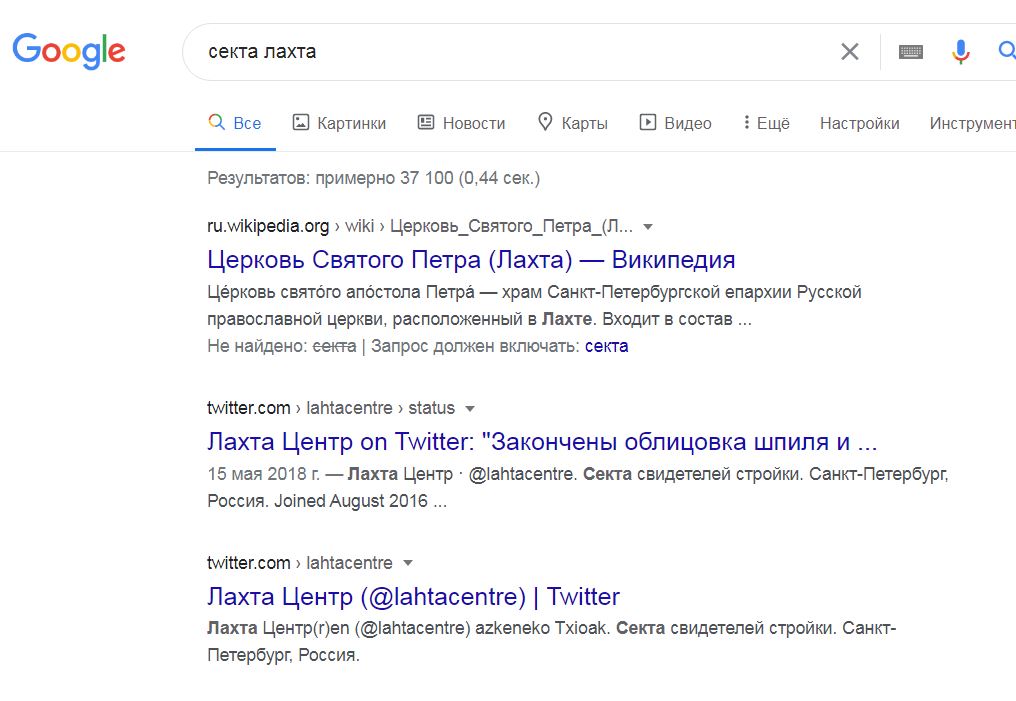Click the 'twitter.com › lahtacentre › status' URL text

pyautogui.click(x=330, y=408)
